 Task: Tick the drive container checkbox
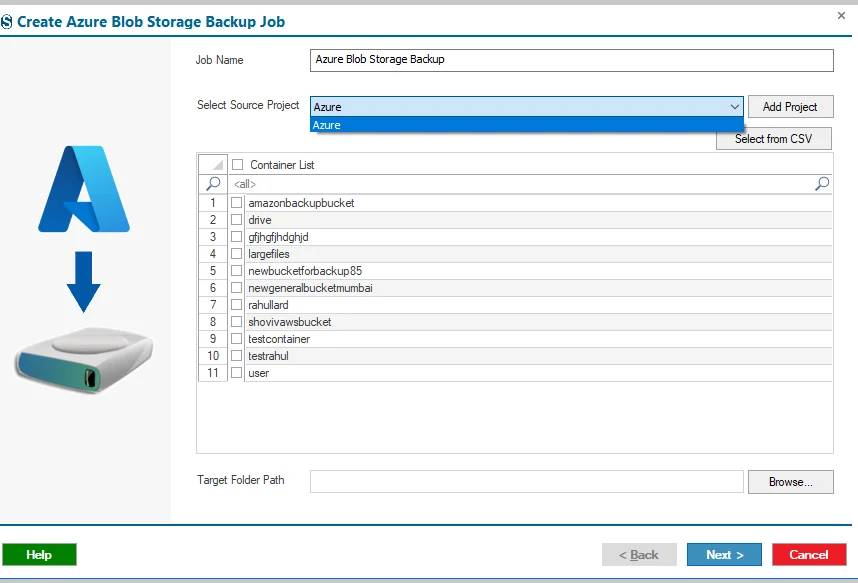pyautogui.click(x=236, y=220)
